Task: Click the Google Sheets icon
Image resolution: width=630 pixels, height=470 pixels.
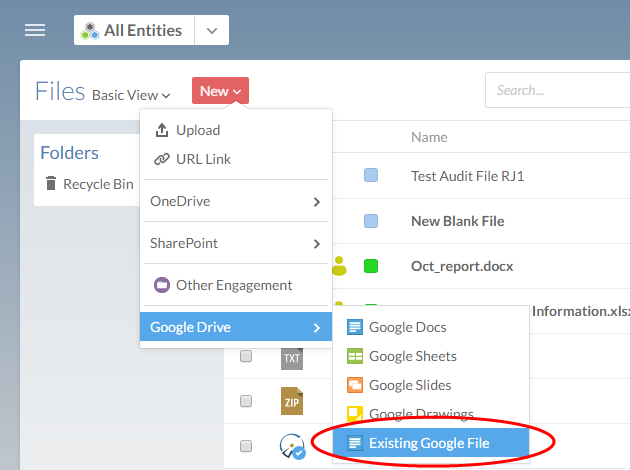Action: tap(354, 356)
